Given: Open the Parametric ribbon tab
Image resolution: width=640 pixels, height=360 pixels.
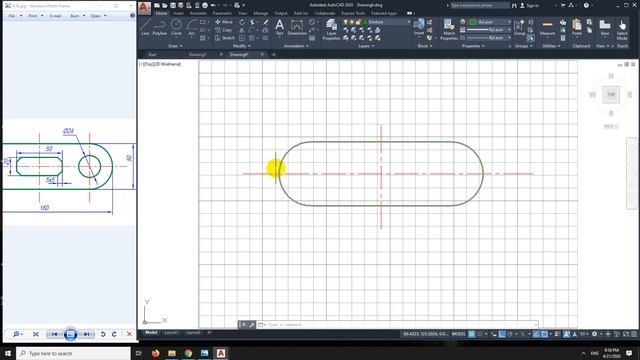Looking at the screenshot, I should [x=222, y=13].
